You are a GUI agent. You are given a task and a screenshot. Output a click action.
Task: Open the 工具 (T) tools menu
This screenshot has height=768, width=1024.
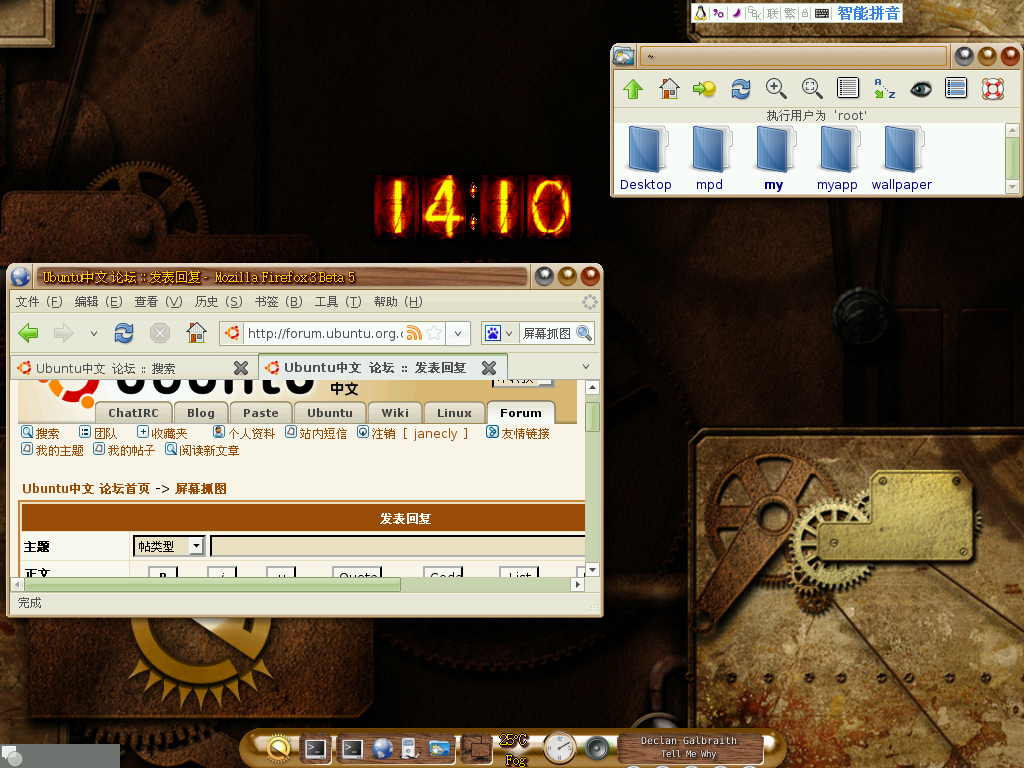click(x=338, y=302)
